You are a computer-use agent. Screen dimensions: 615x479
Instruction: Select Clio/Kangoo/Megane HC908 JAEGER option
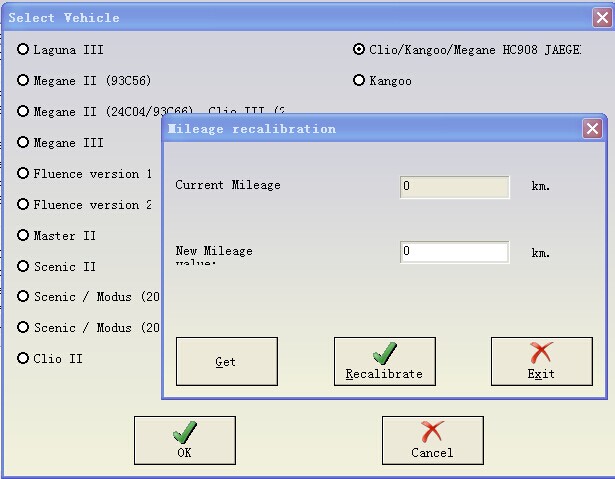click(359, 49)
